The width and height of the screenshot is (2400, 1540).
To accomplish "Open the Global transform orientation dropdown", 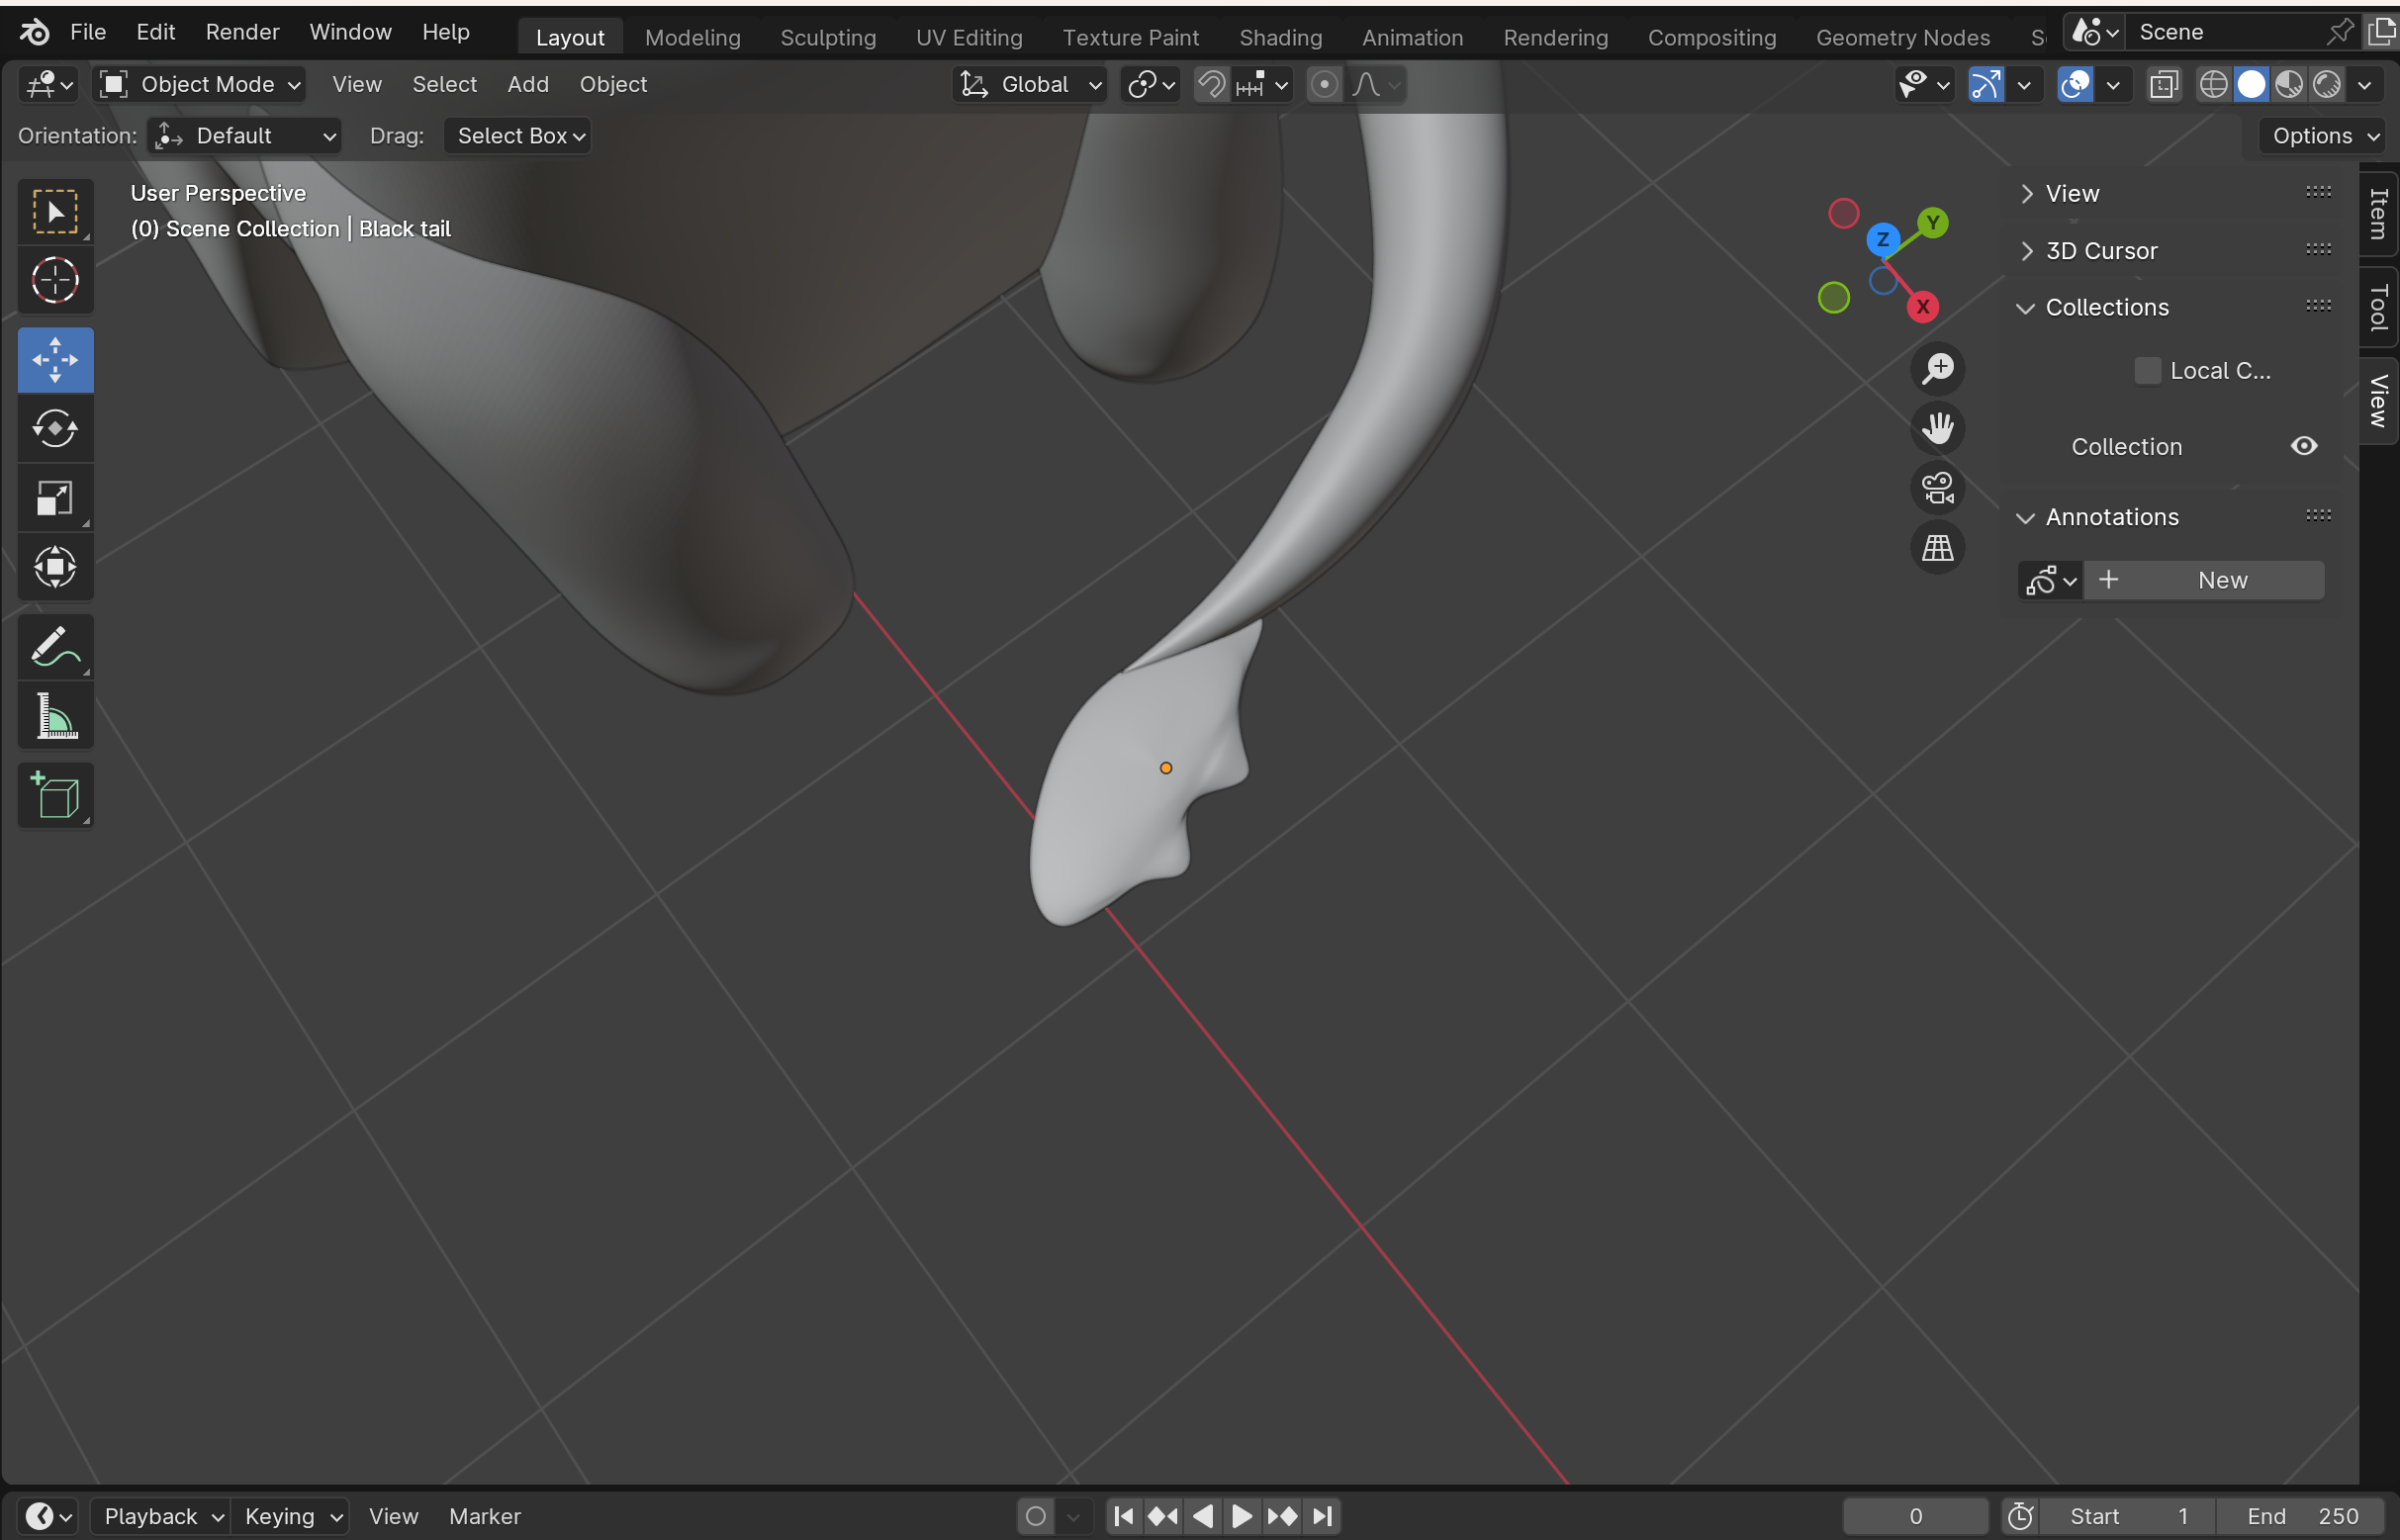I will click(x=1031, y=85).
